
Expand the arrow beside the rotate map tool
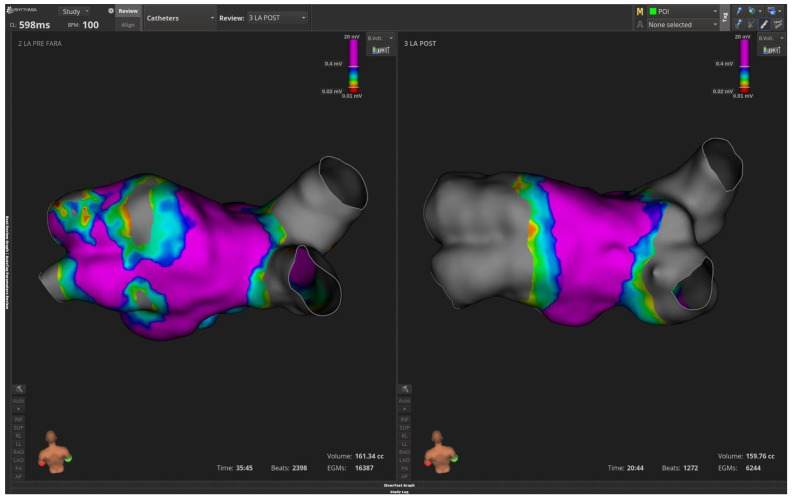[760, 11]
